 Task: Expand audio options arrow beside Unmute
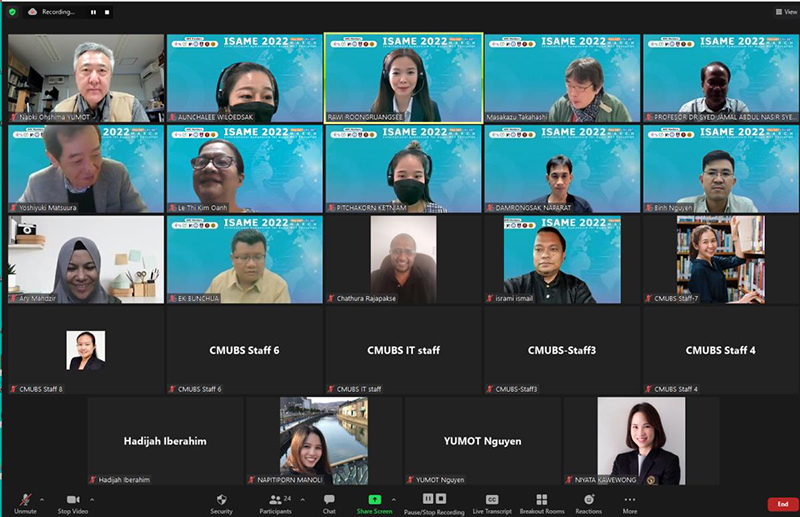click(42, 500)
